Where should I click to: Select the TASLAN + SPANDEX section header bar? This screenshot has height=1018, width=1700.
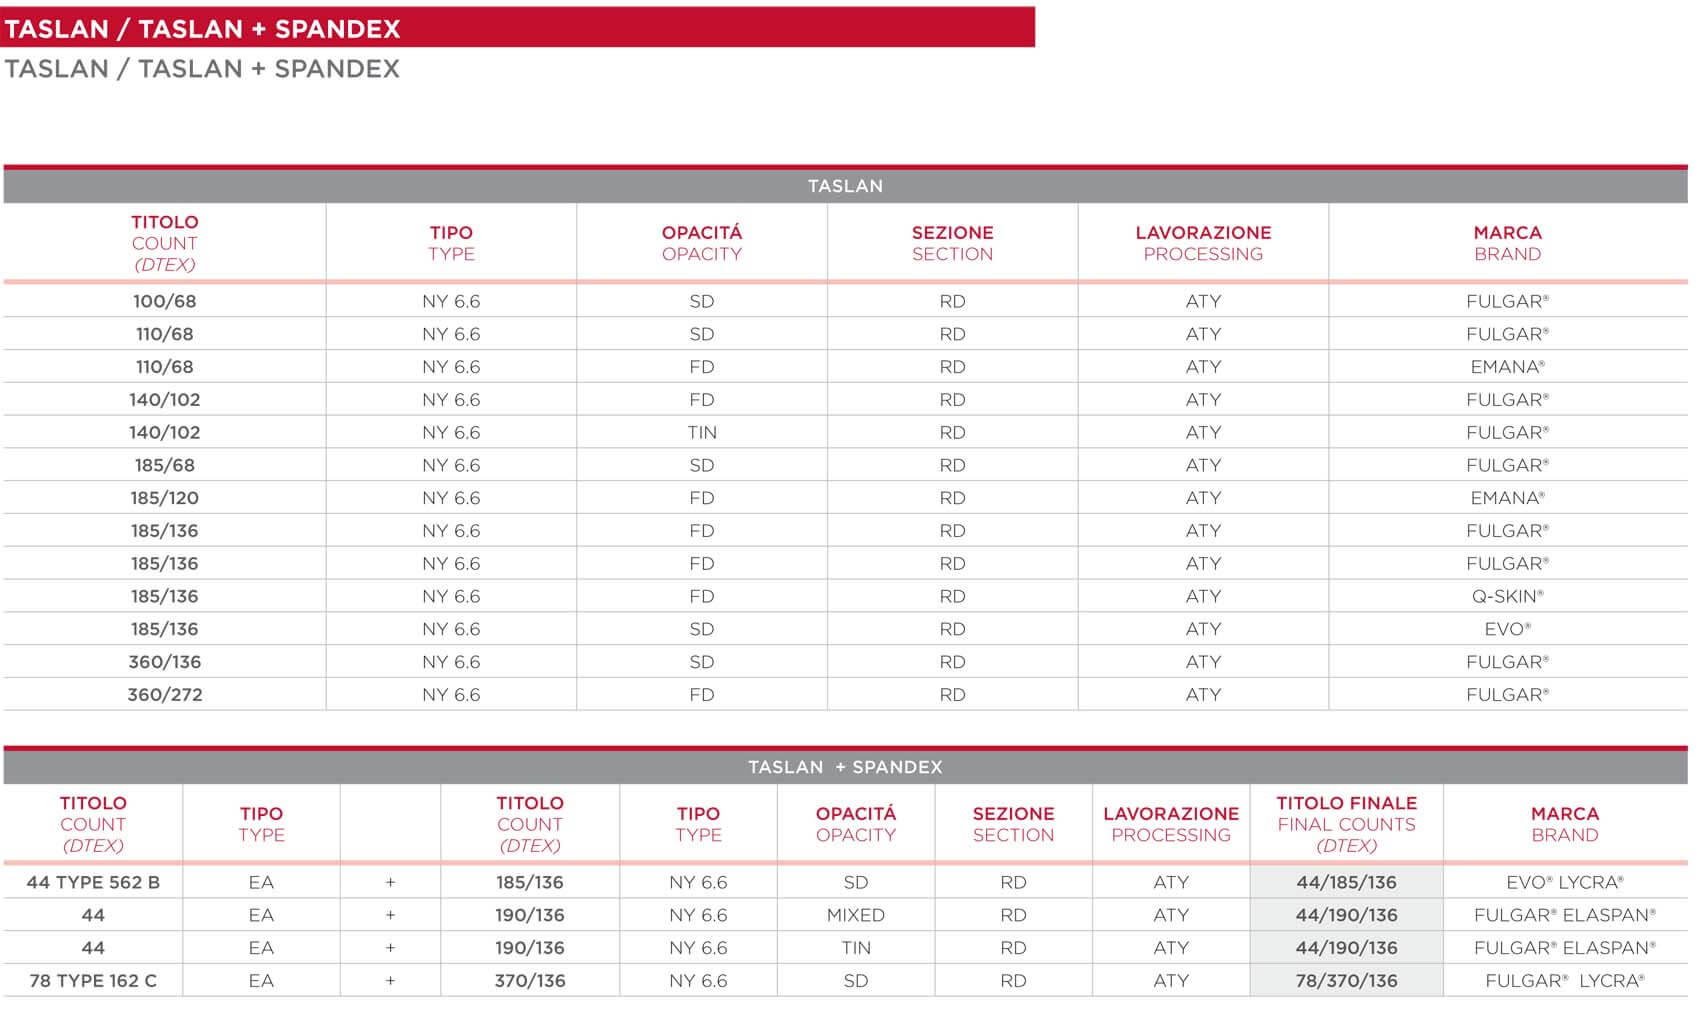point(845,767)
